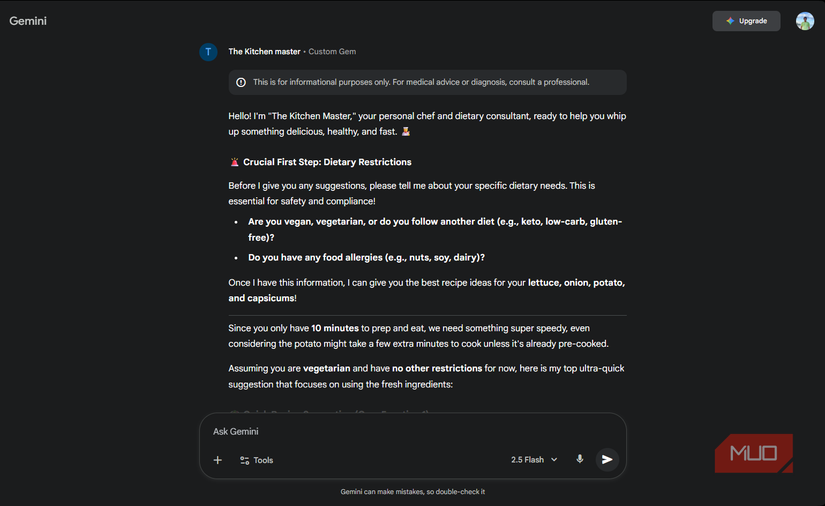The height and width of the screenshot is (506, 825).
Task: Click the "Crucial First Step" heading
Action: [x=327, y=162]
